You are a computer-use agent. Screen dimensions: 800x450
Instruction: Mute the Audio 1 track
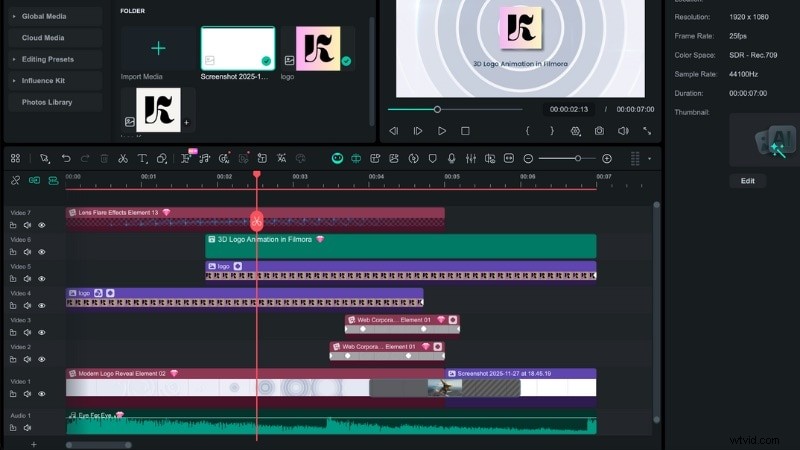pos(28,428)
